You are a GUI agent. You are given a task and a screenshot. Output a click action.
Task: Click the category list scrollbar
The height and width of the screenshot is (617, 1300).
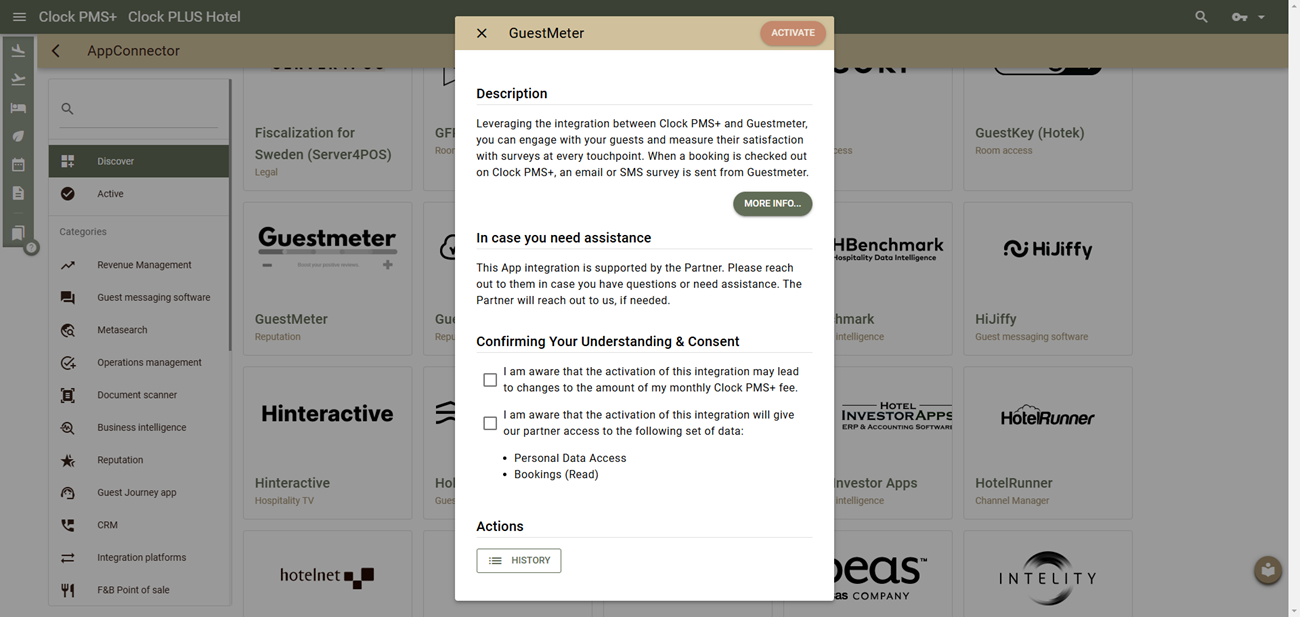coord(230,215)
